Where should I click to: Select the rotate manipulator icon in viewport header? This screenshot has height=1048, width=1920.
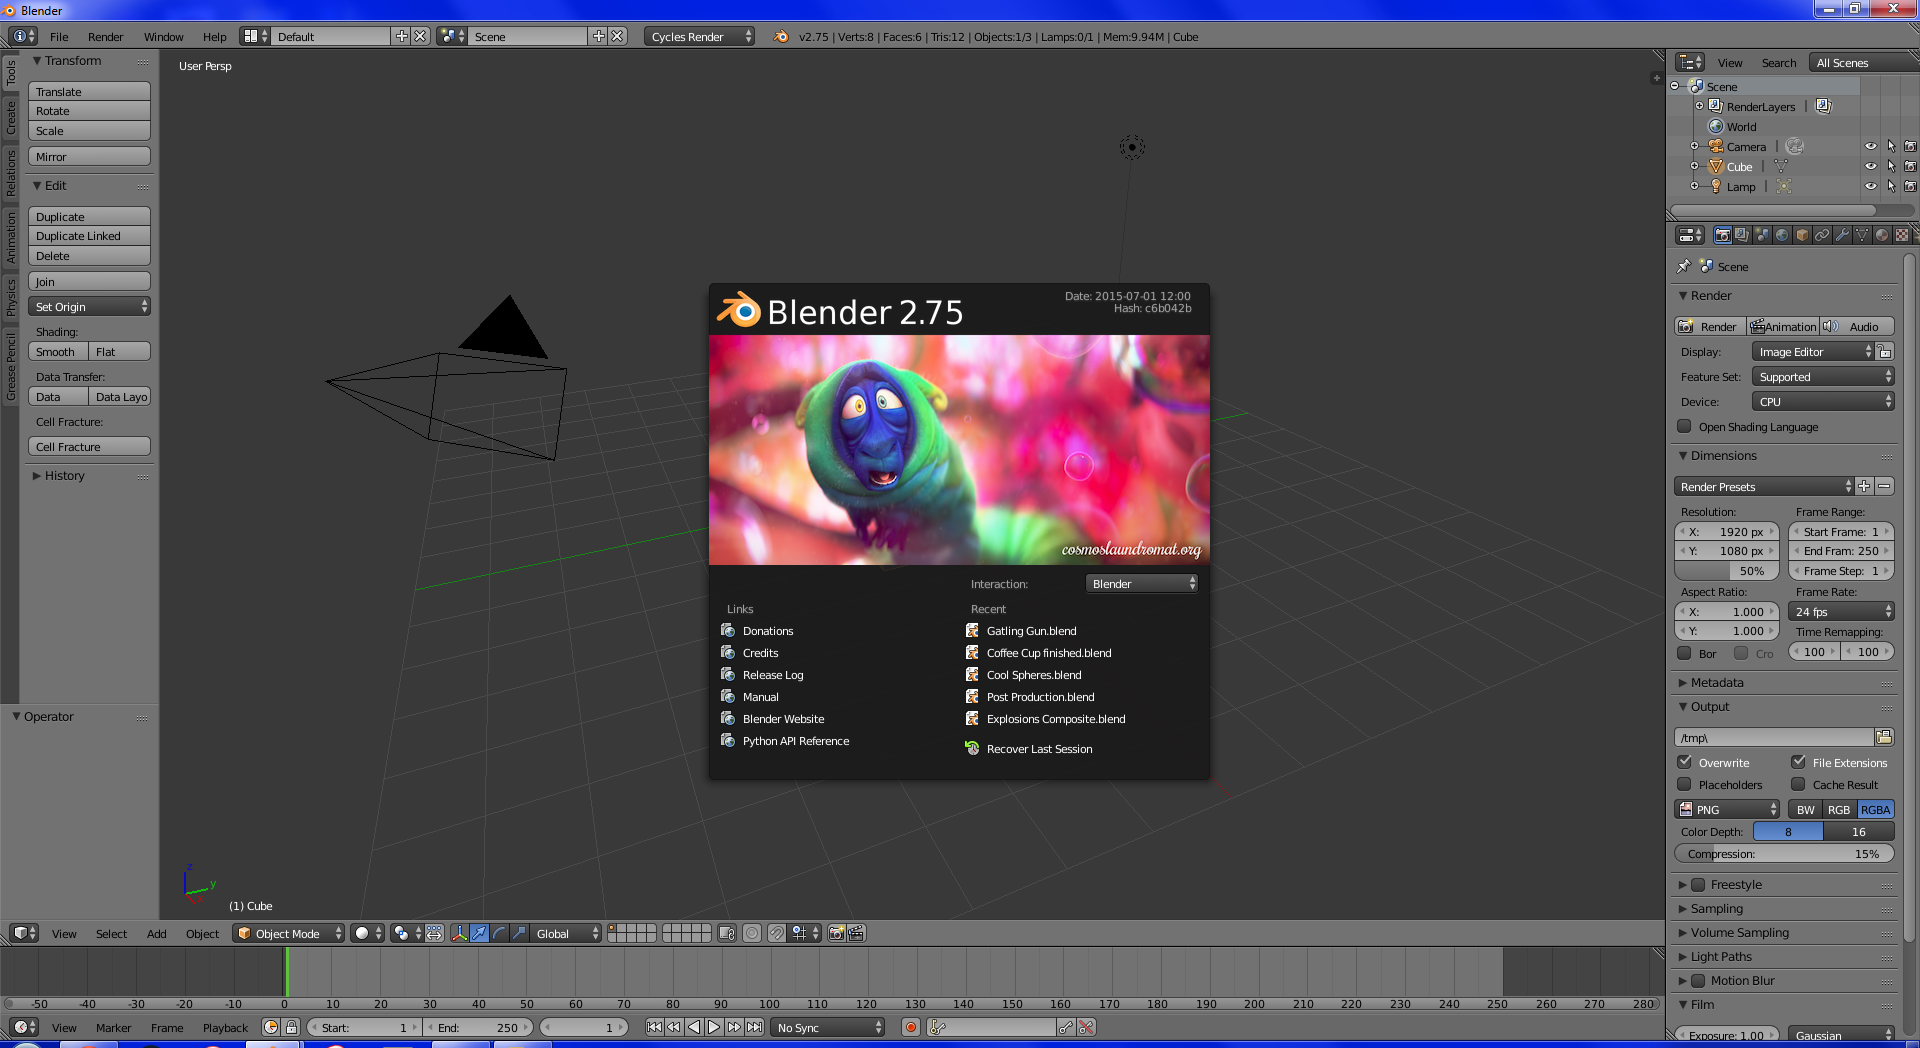coord(497,933)
